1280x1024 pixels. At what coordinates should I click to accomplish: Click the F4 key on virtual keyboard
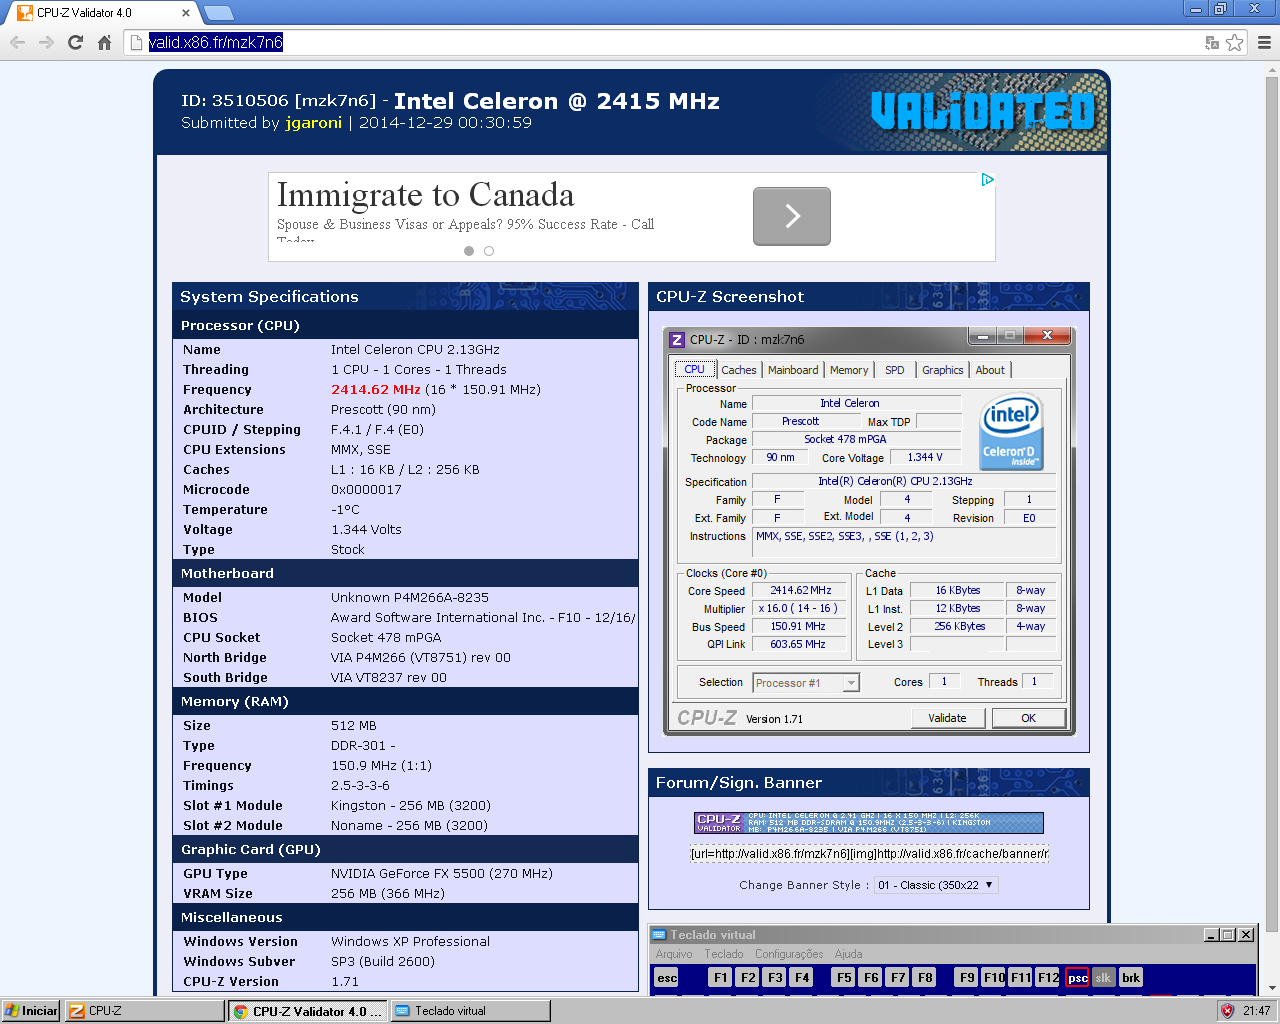pos(802,978)
